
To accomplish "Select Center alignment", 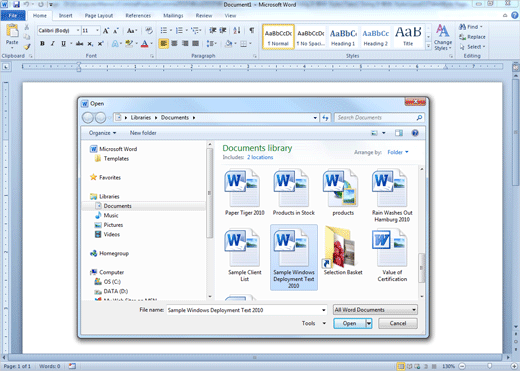I will [x=174, y=44].
